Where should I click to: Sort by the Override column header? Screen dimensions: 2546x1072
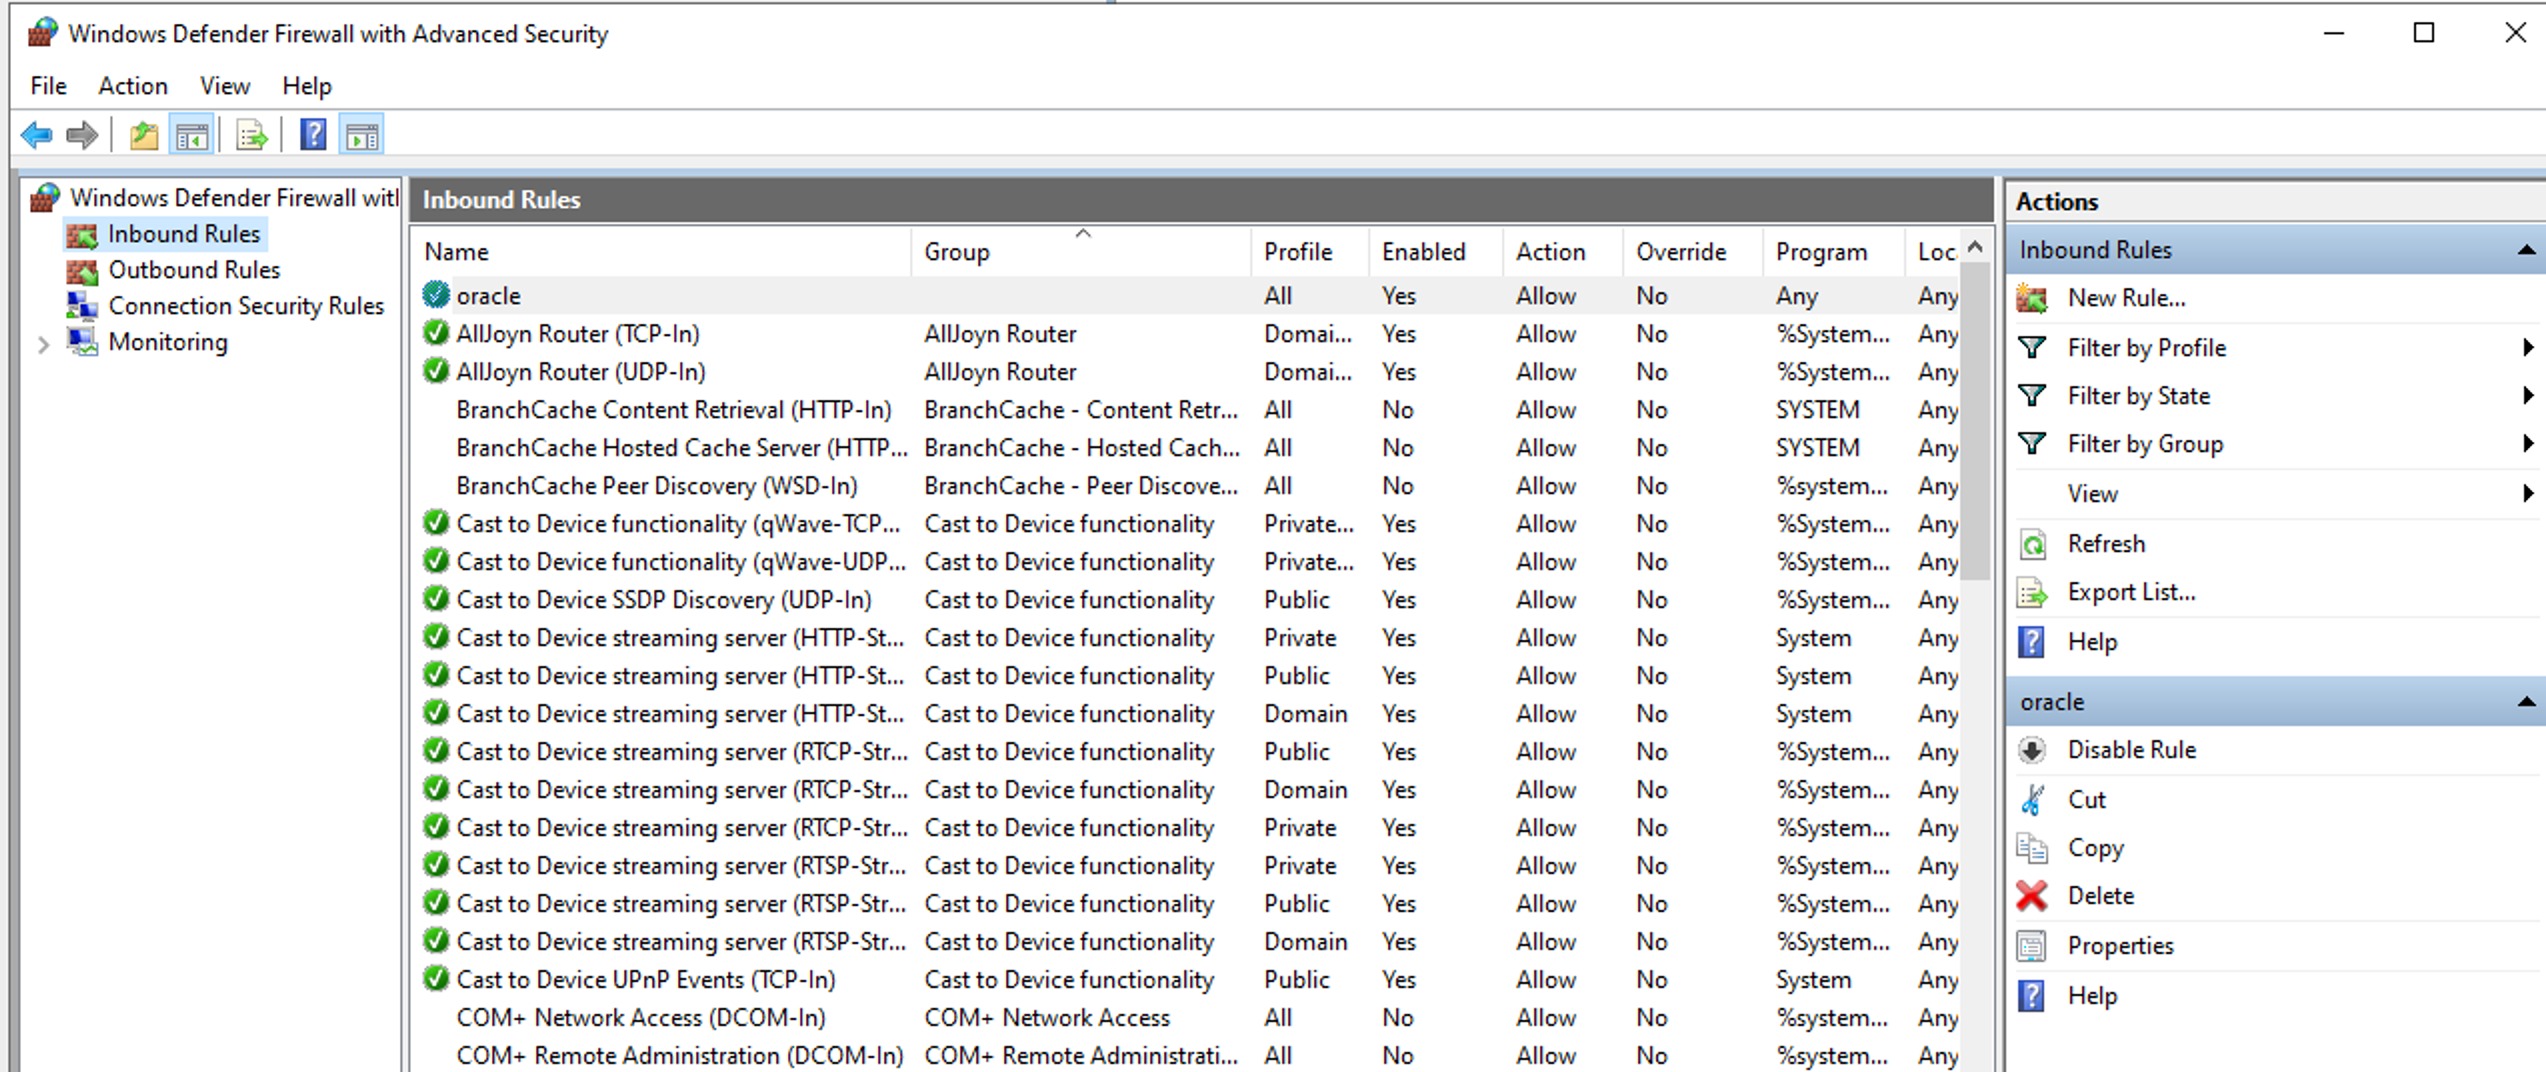pyautogui.click(x=1693, y=252)
